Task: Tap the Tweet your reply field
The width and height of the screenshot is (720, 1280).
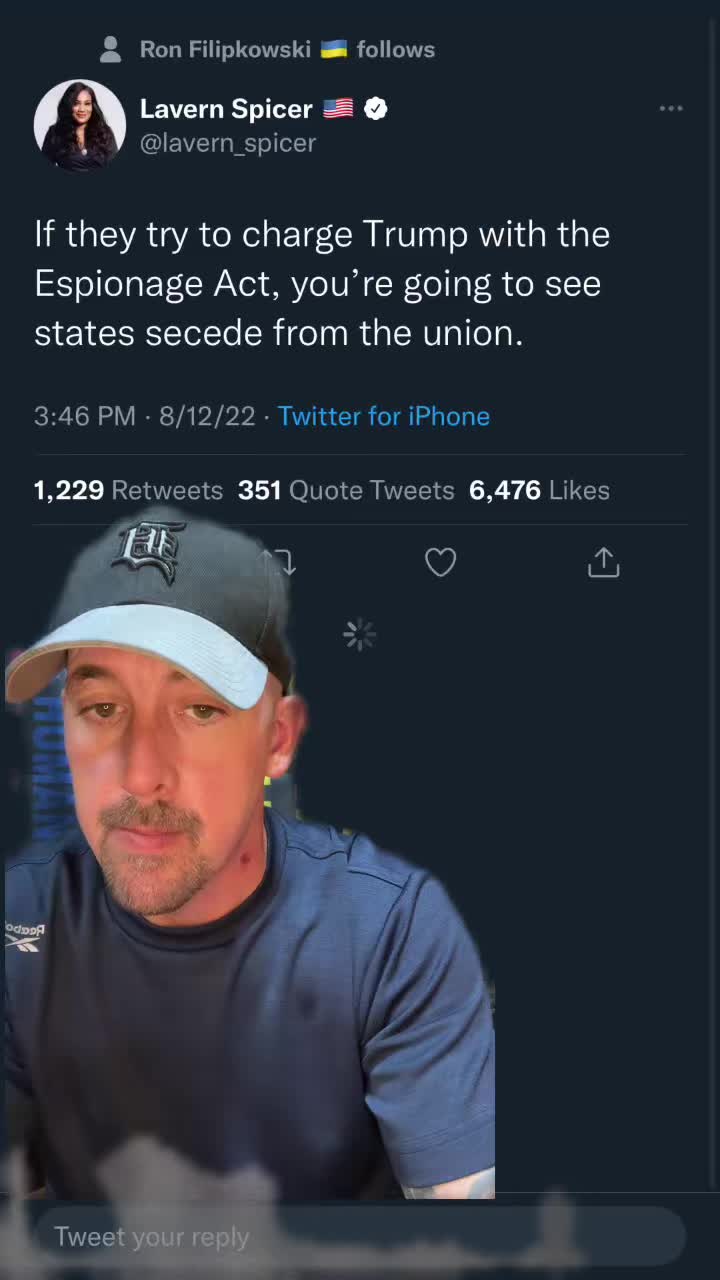Action: [x=360, y=1237]
